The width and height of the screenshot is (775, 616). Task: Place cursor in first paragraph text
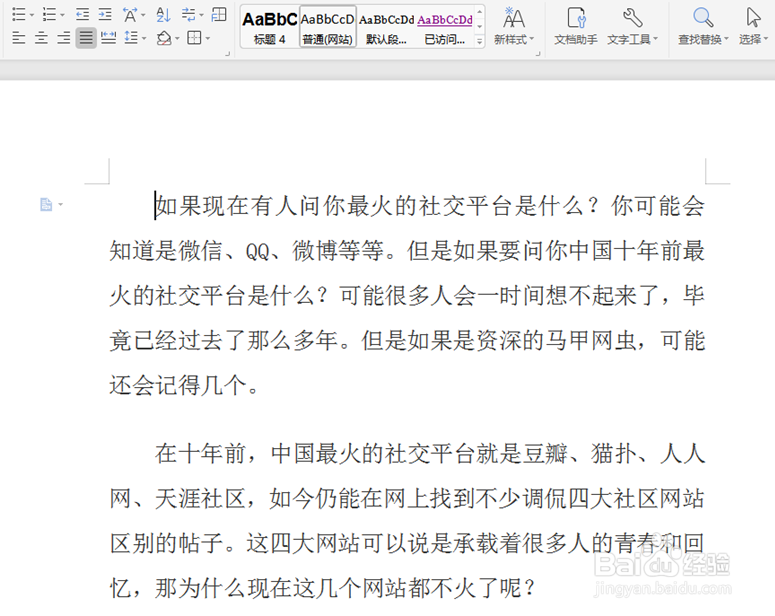[x=407, y=295]
